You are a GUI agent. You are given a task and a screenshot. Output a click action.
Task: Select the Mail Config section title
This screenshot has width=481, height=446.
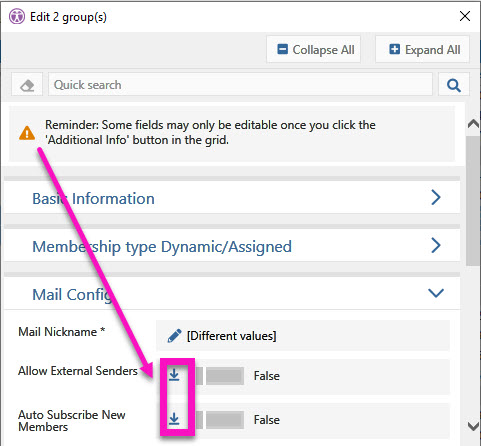(72, 295)
